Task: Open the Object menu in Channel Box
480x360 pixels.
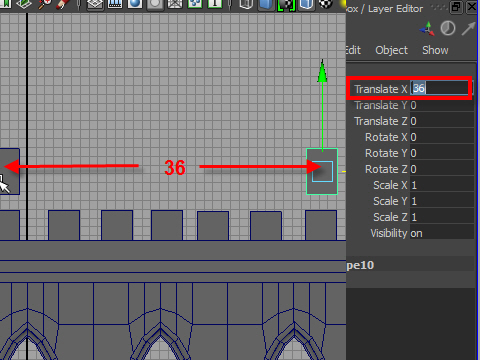Action: coord(391,50)
